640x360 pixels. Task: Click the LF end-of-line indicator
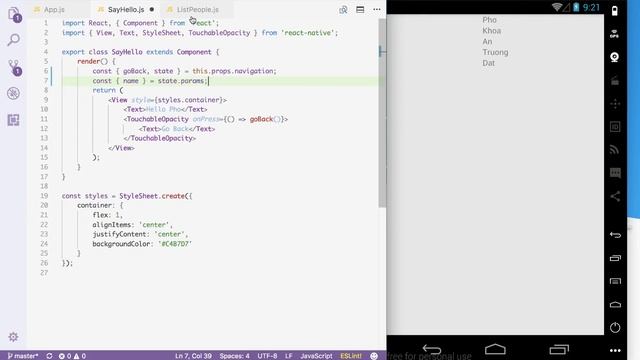tap(289, 356)
